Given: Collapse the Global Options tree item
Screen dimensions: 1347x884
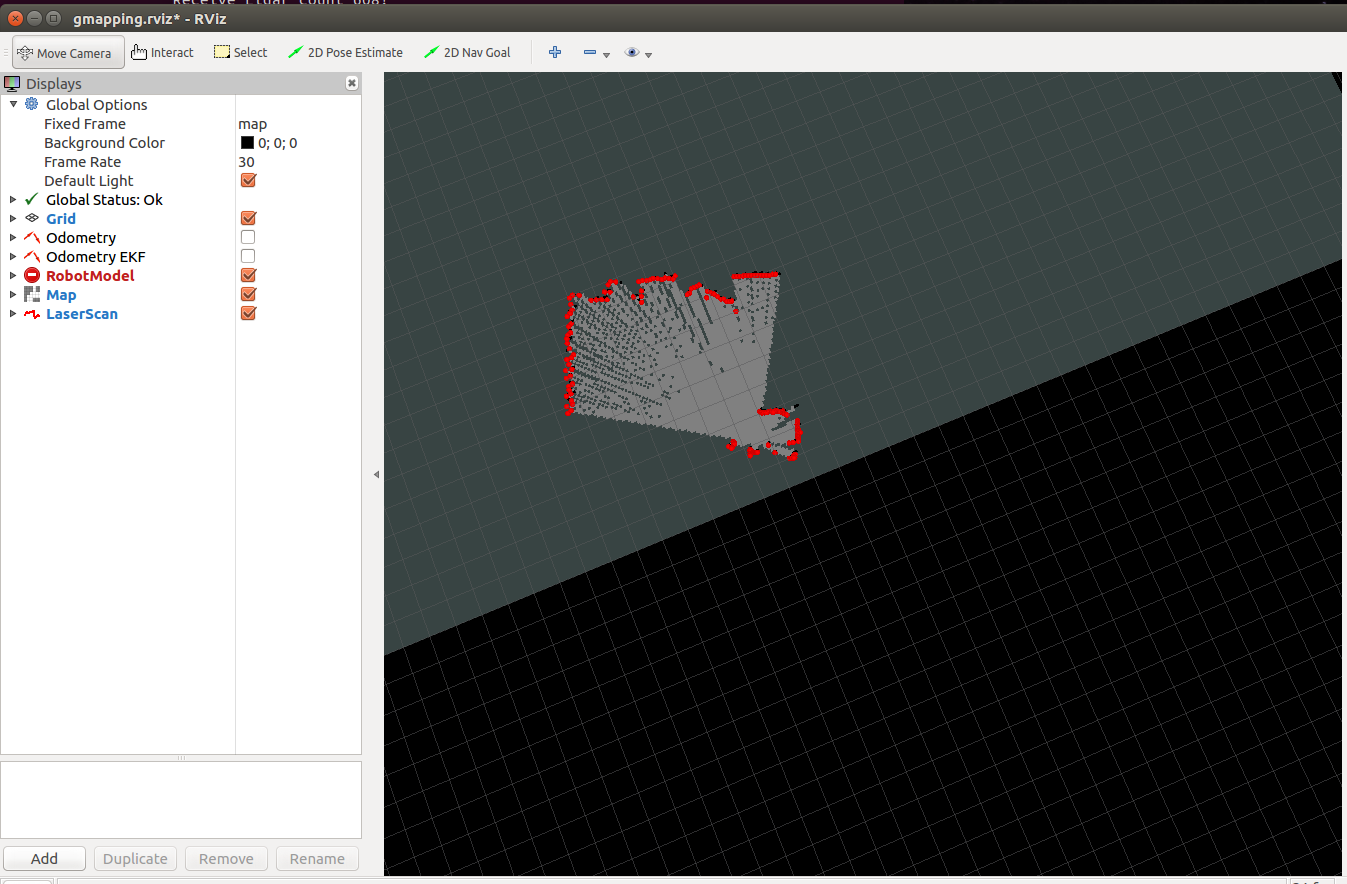Looking at the screenshot, I should (13, 105).
